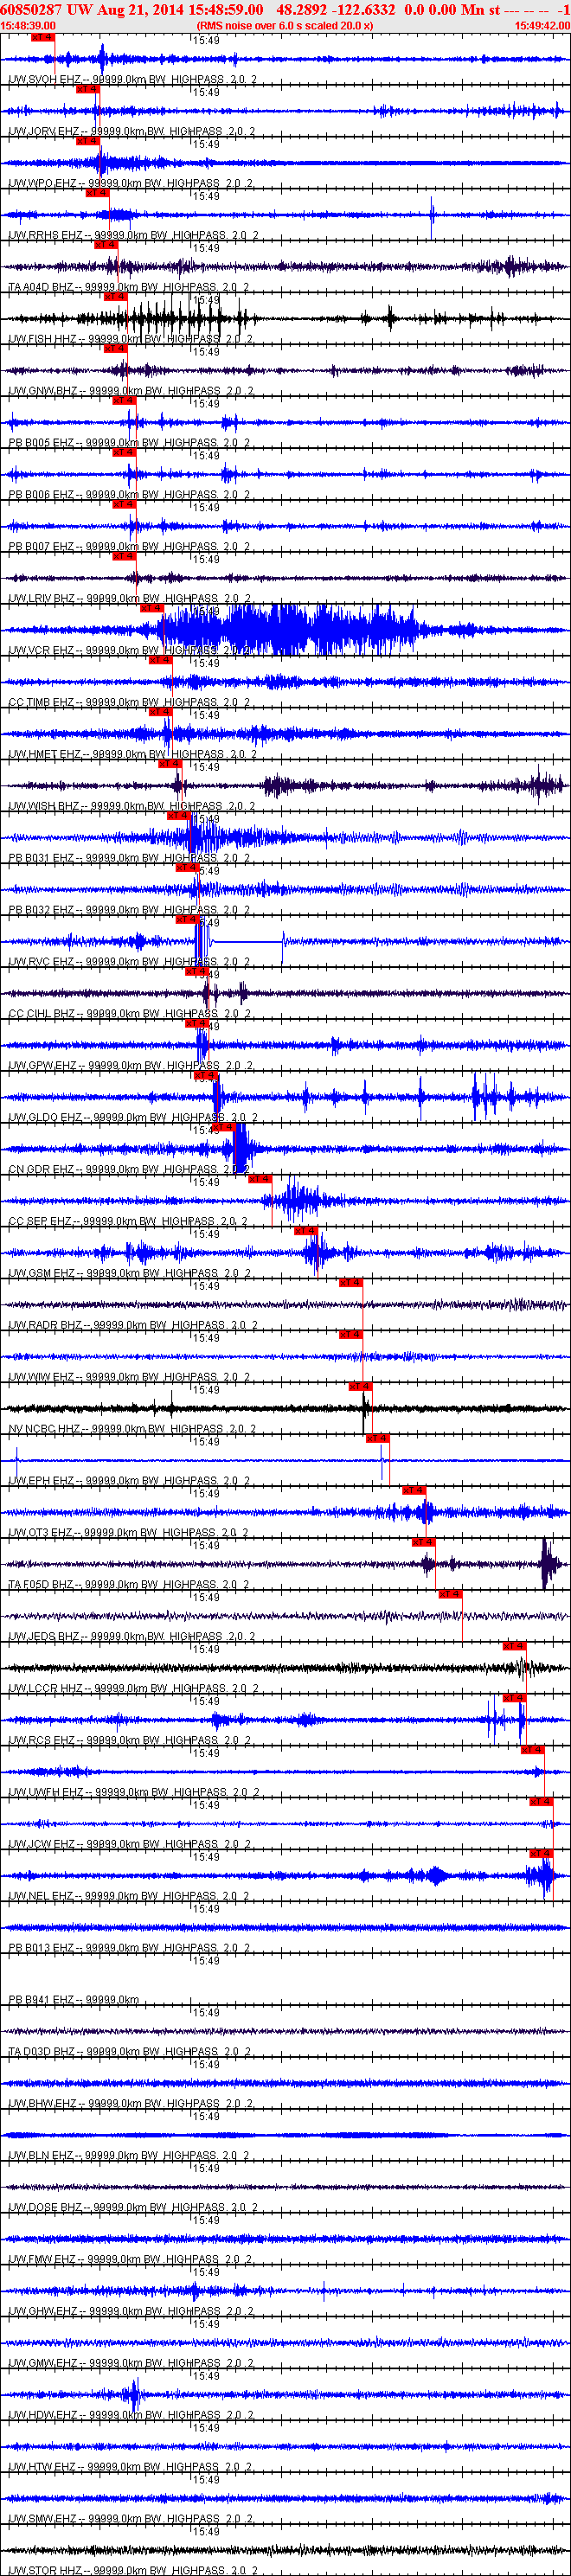This screenshot has width=571, height=2576.
Task: Select the UW.STOR HHZ station label
Action: [x=132, y=2570]
